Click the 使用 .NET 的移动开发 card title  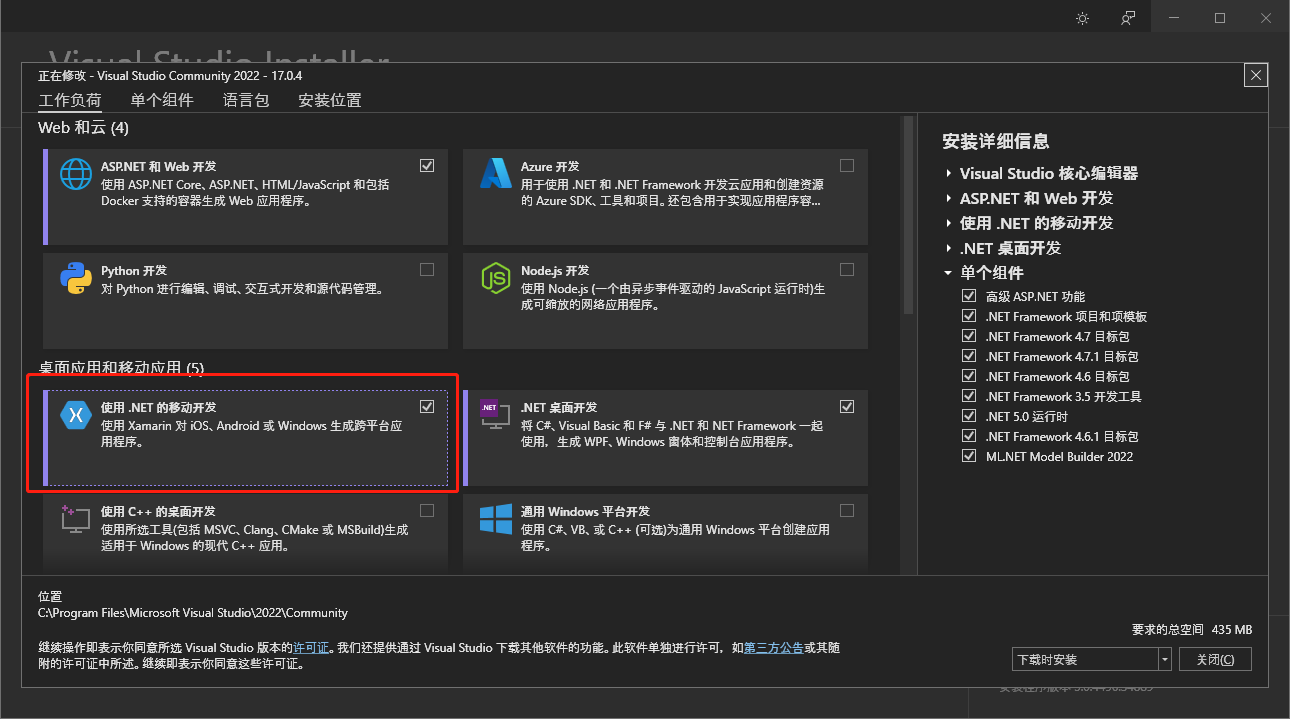159,408
